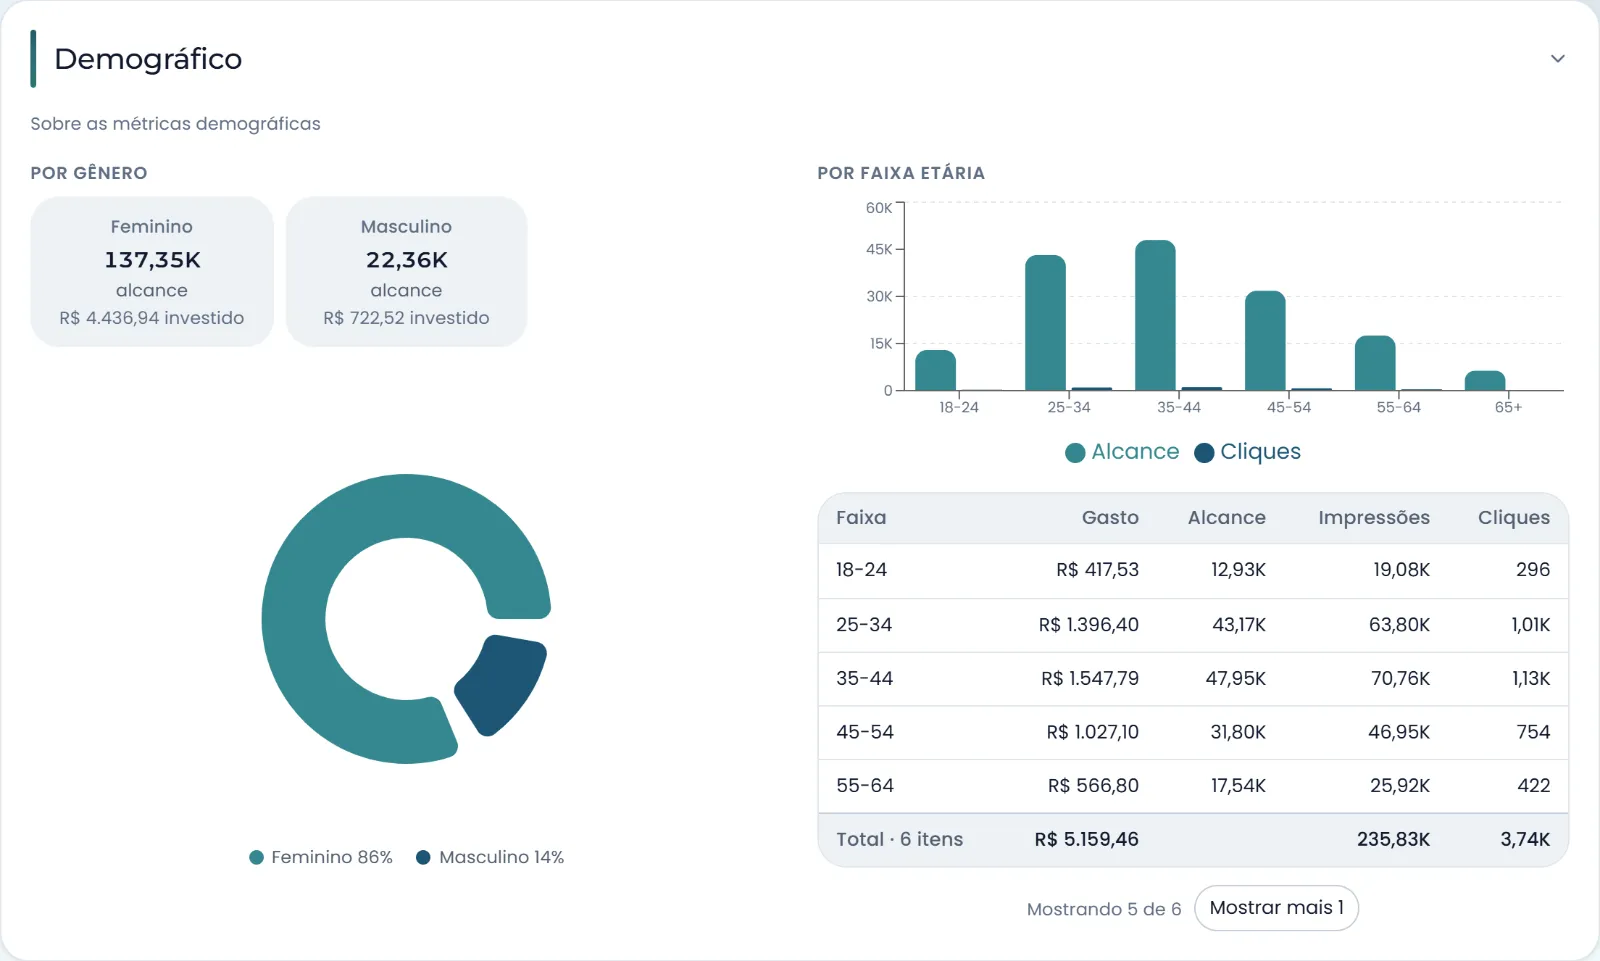The image size is (1600, 961).
Task: Click the 35-44 Alcance bar in chart
Action: [1155, 315]
